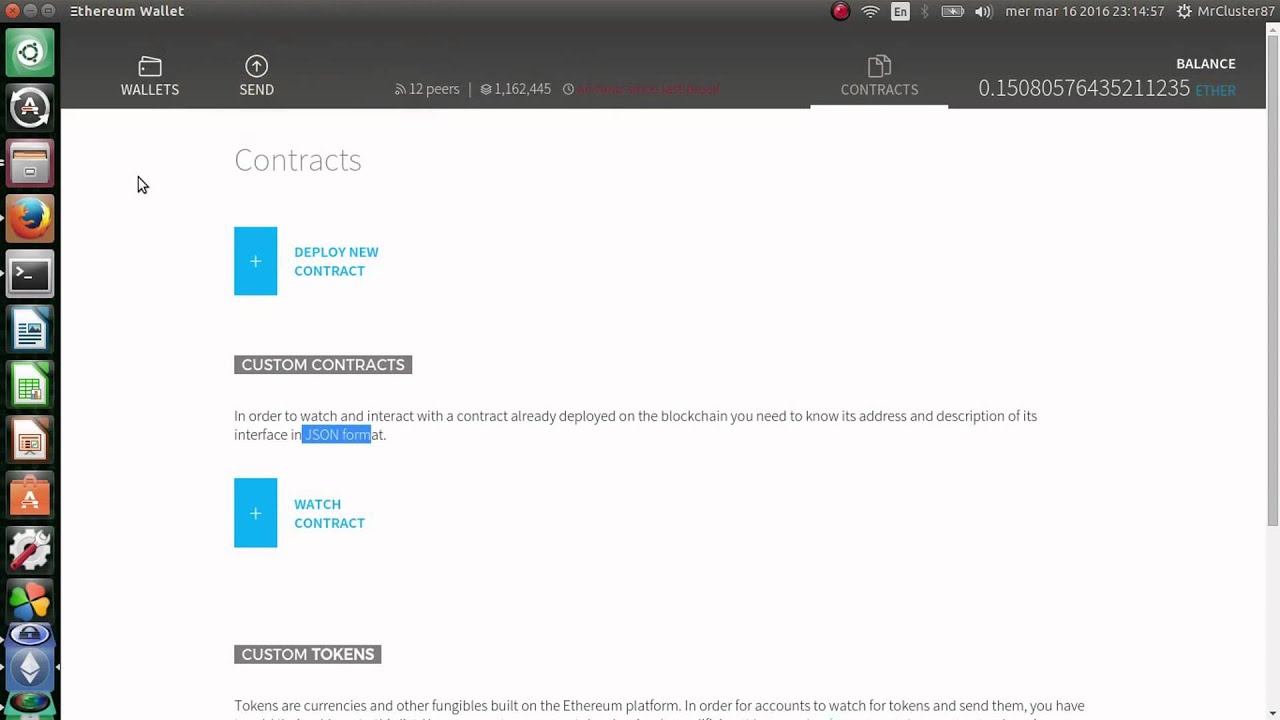1280x720 pixels.
Task: Open the Bluetooth indicator menu
Action: tap(925, 11)
